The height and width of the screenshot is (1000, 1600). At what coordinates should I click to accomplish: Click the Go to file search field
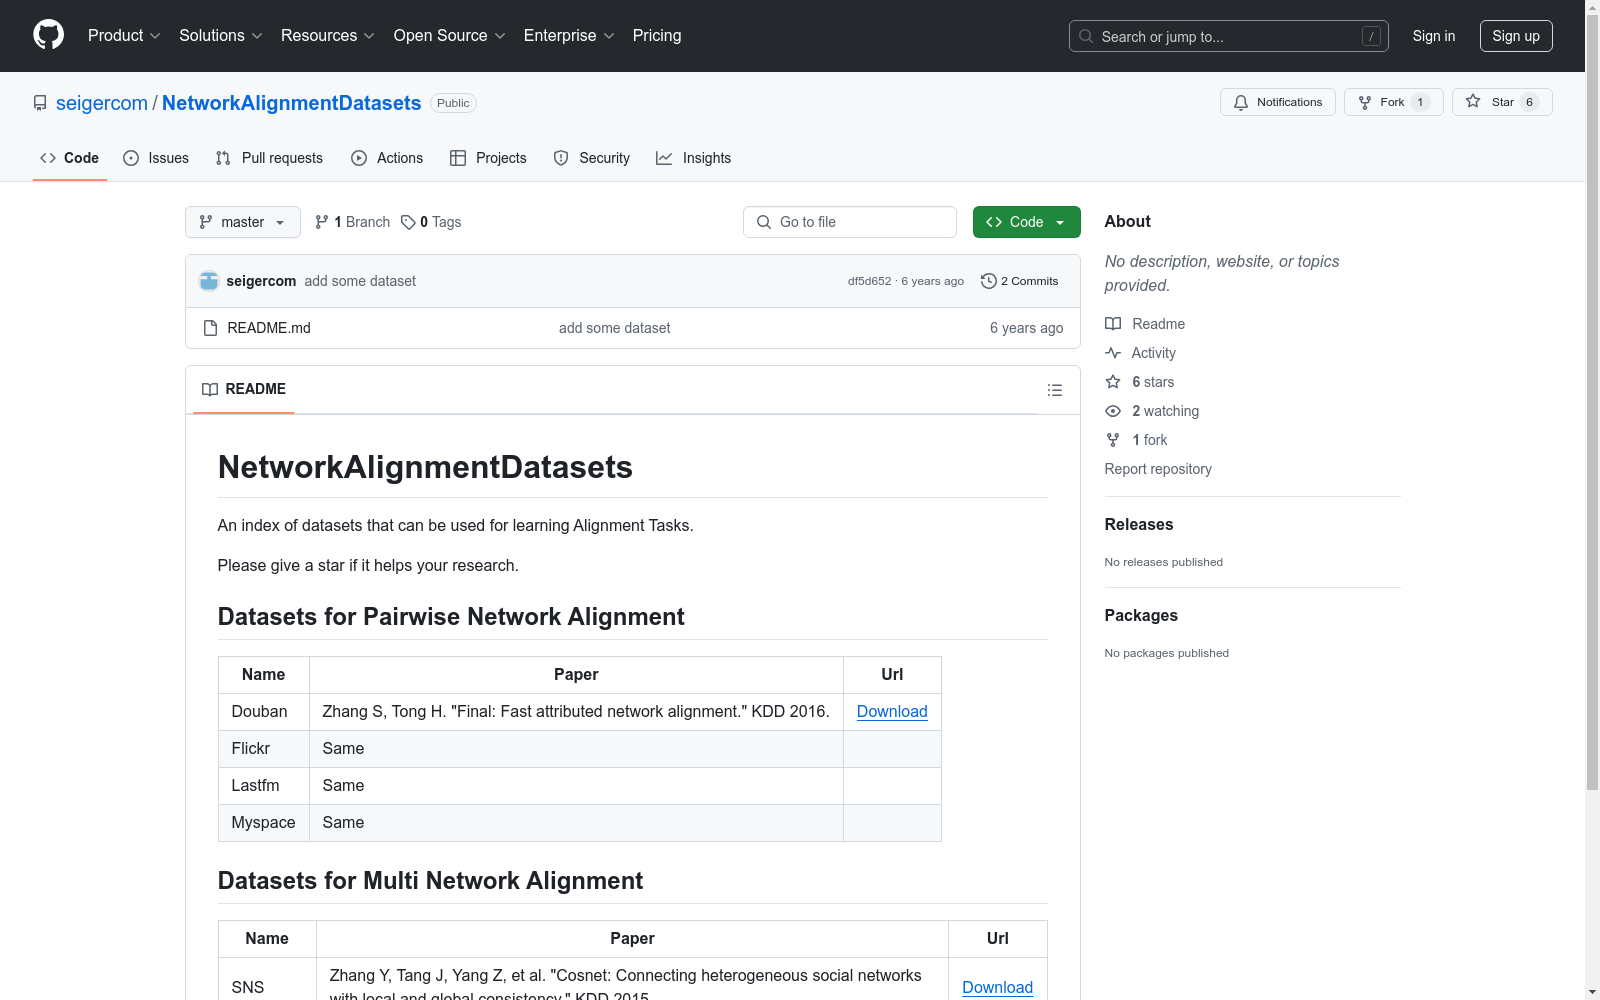[850, 222]
